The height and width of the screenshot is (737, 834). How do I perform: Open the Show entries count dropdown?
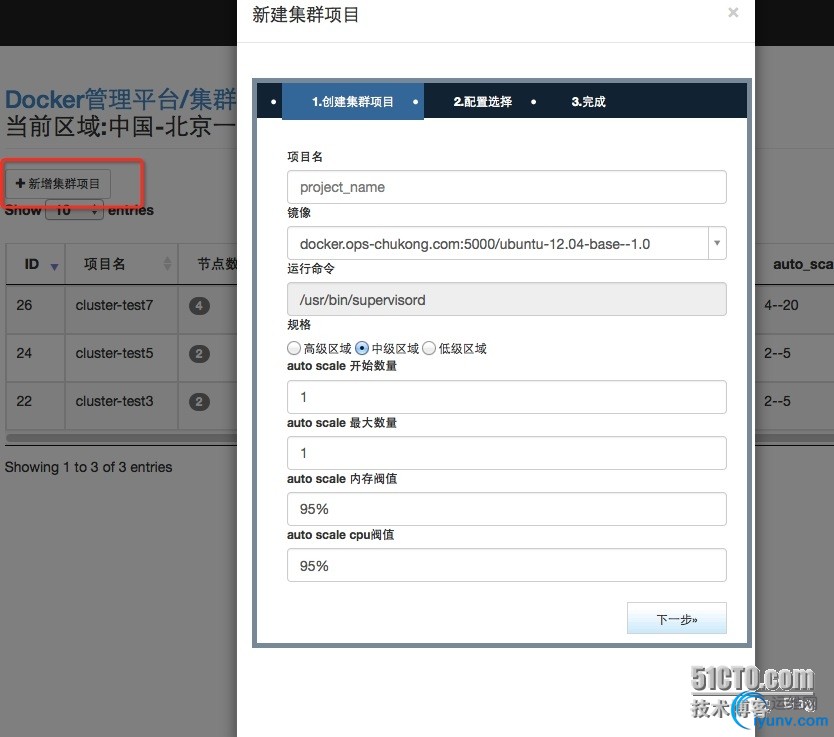click(x=74, y=210)
